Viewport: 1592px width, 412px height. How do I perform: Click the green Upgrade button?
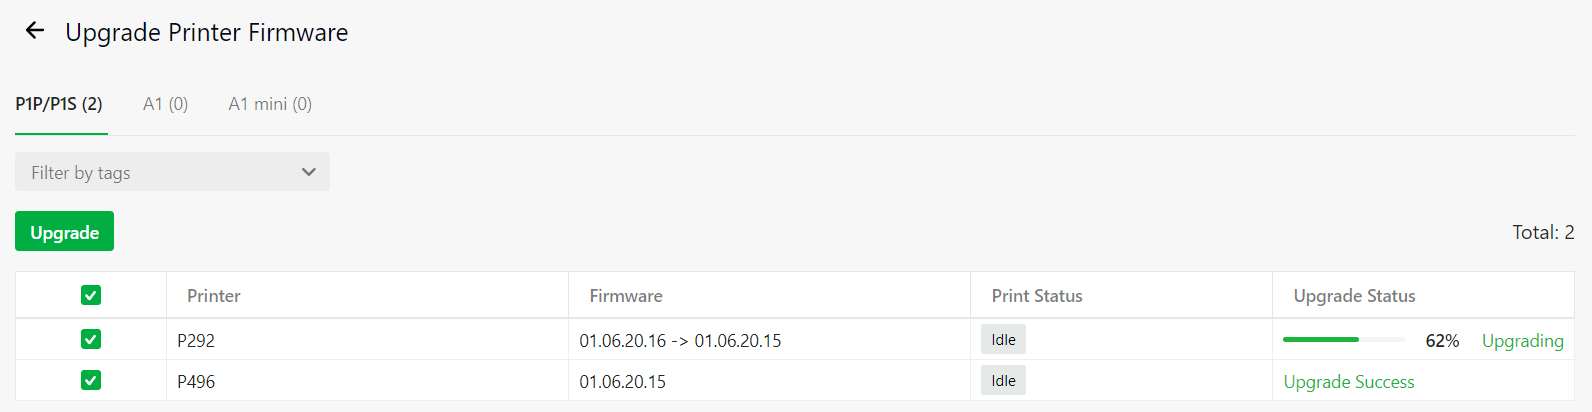coord(64,231)
